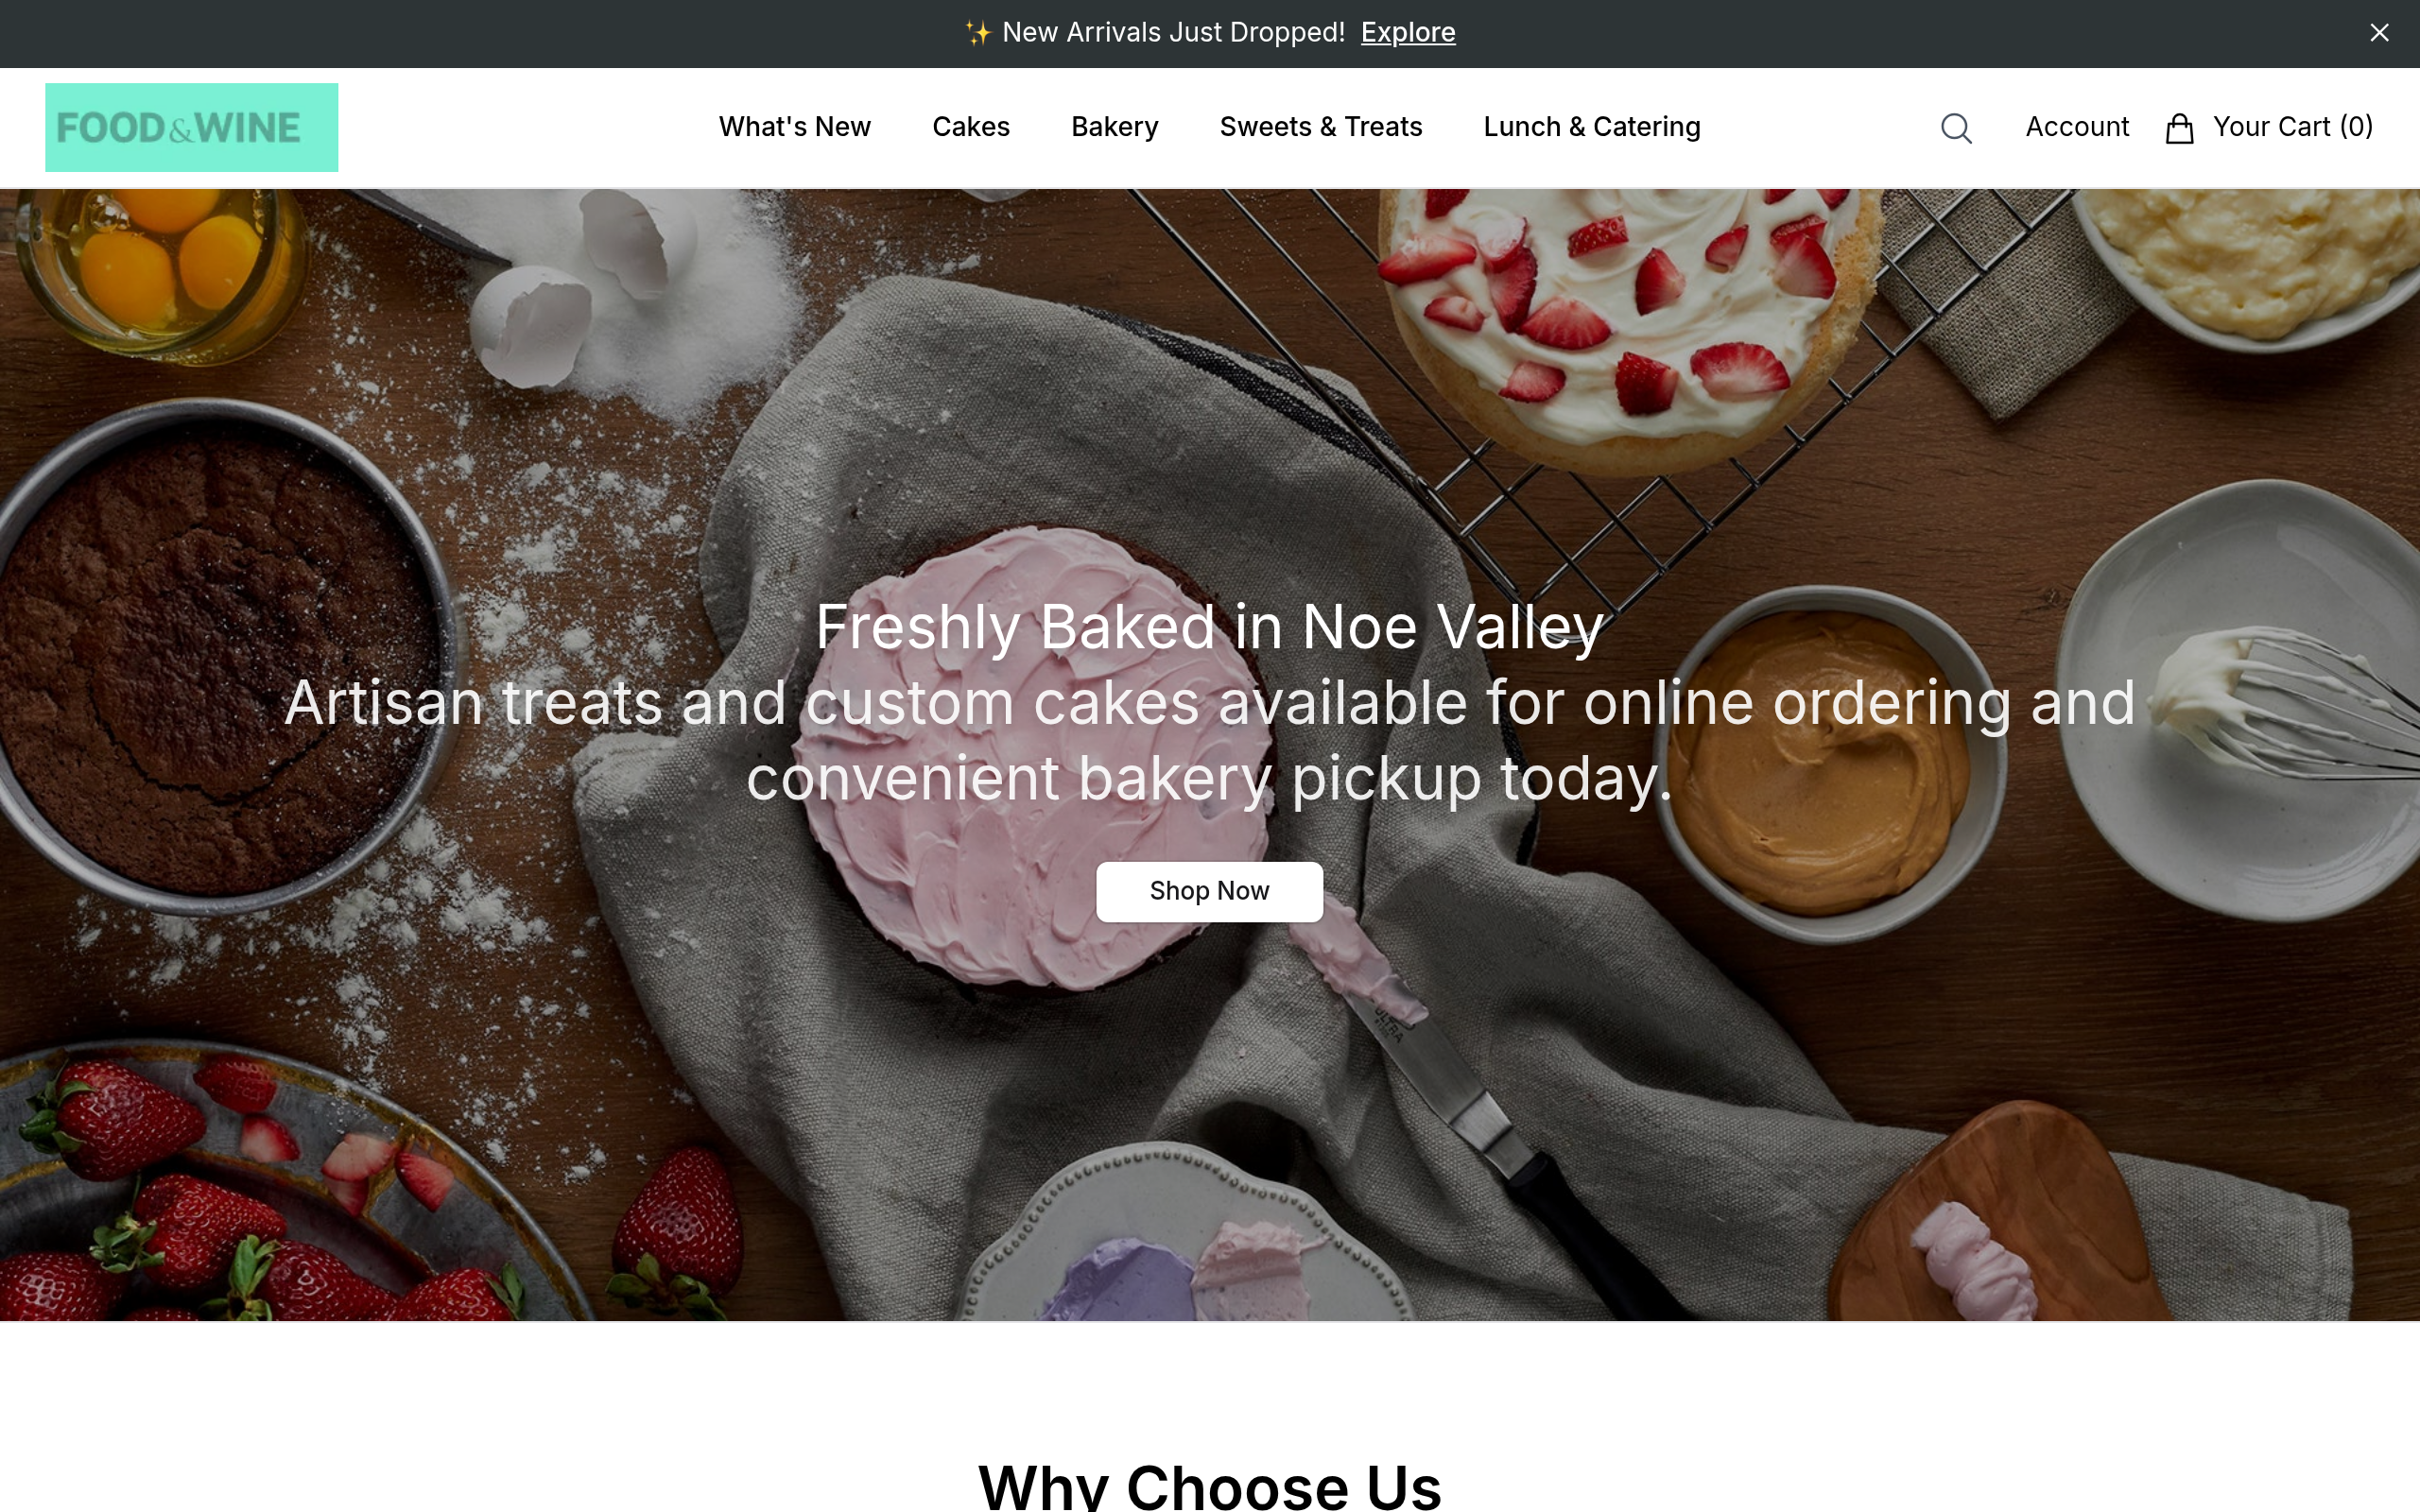Click the sparkle emoji in the banner
2420x1512 pixels.
(978, 33)
